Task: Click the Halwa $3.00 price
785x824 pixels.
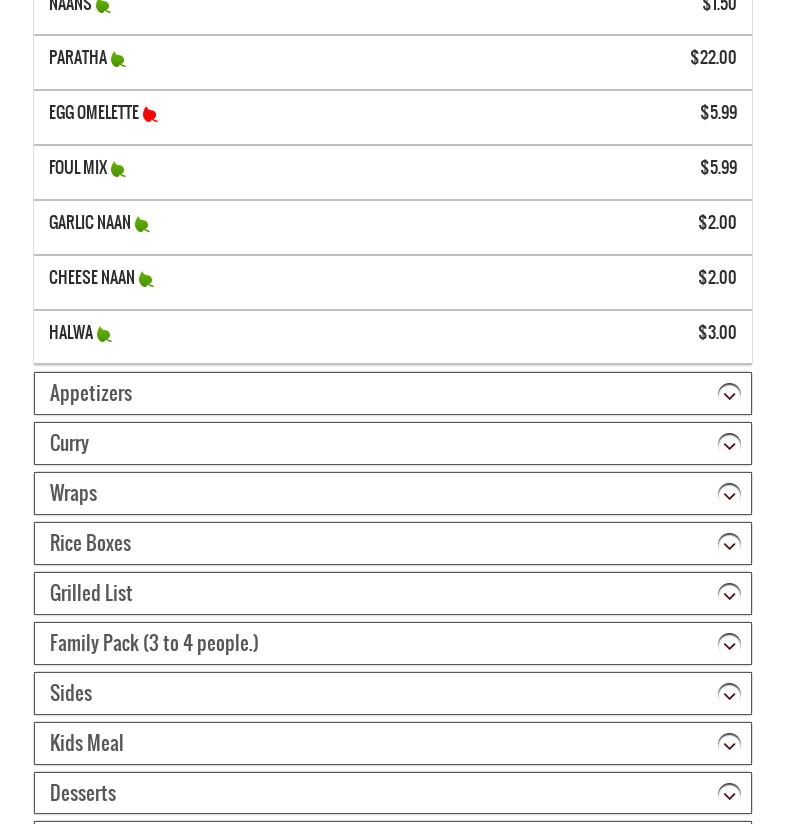Action: (x=717, y=333)
